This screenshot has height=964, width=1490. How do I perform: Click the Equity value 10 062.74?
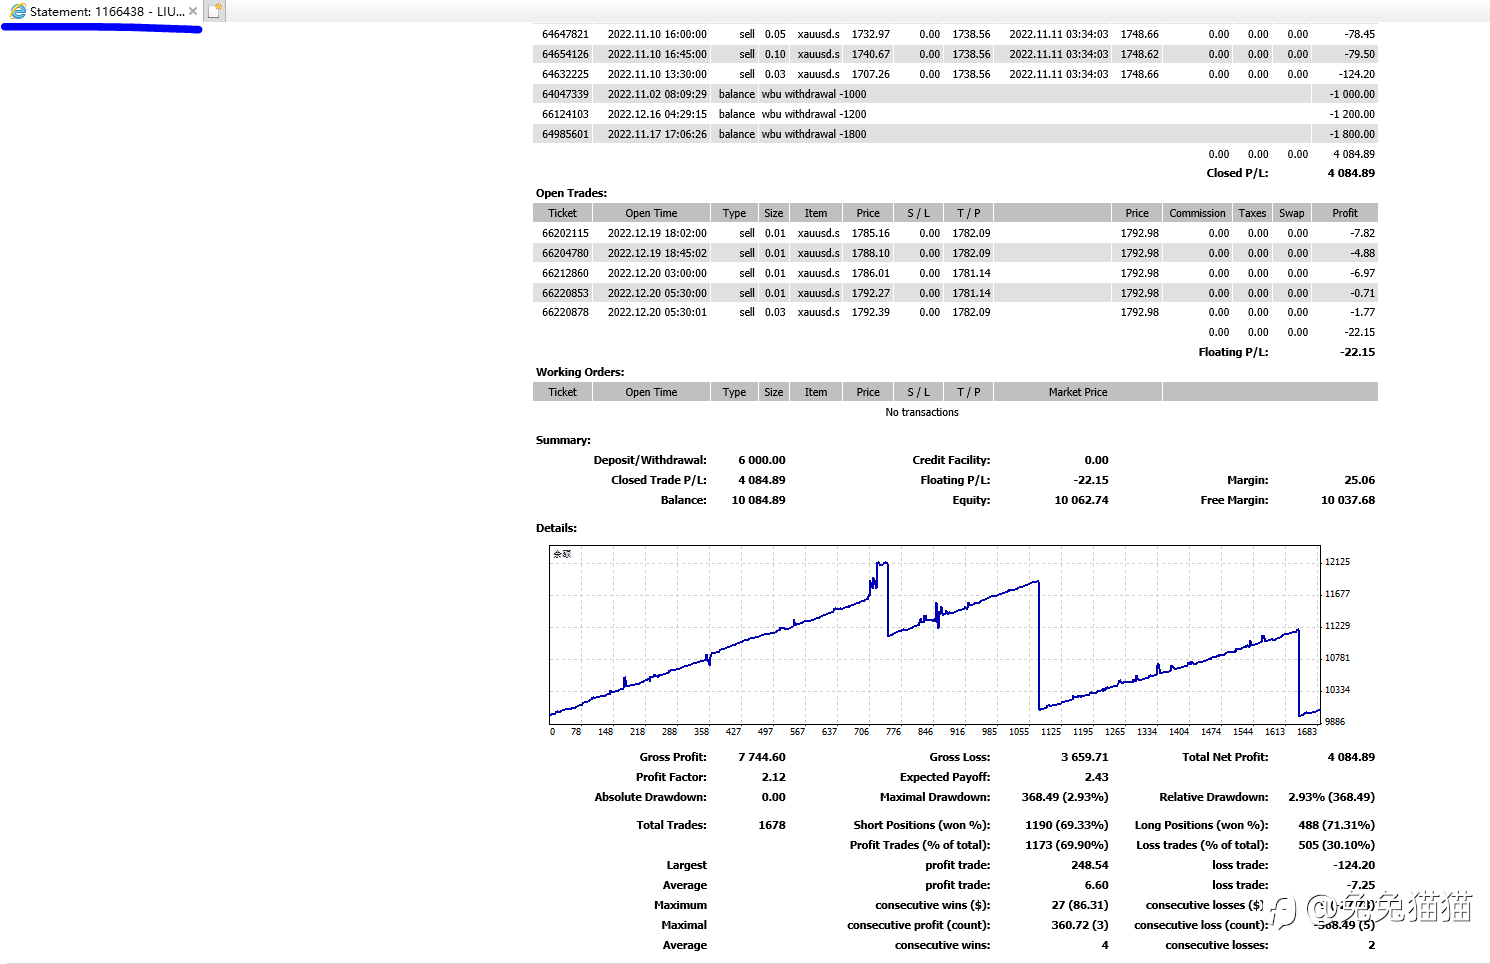click(1081, 500)
